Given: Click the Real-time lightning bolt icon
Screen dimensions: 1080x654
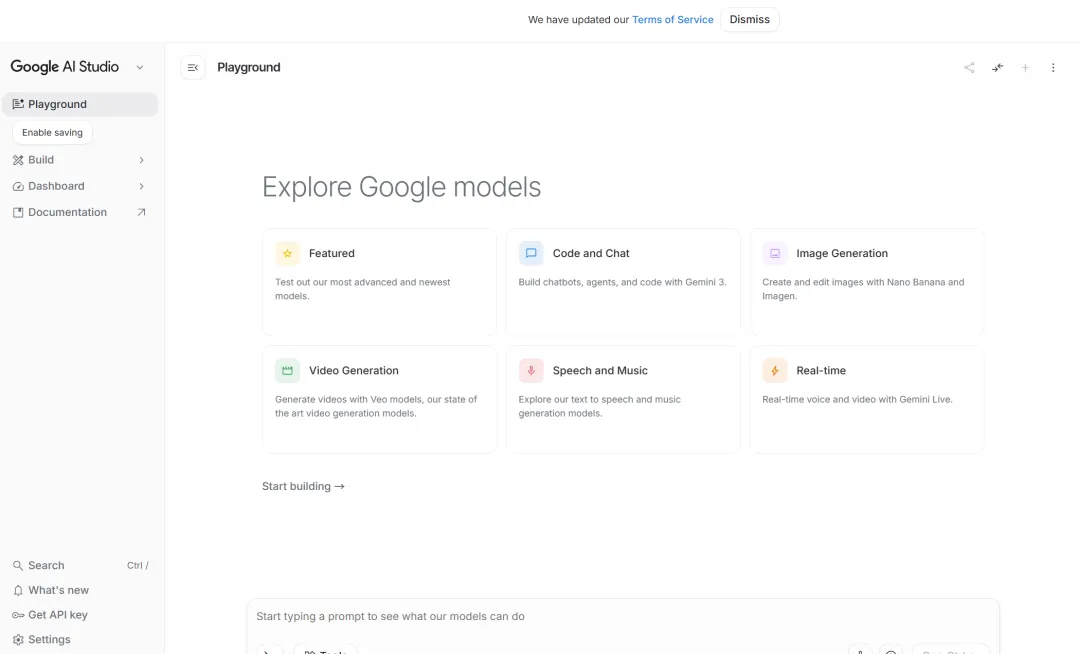Looking at the screenshot, I should (x=775, y=371).
